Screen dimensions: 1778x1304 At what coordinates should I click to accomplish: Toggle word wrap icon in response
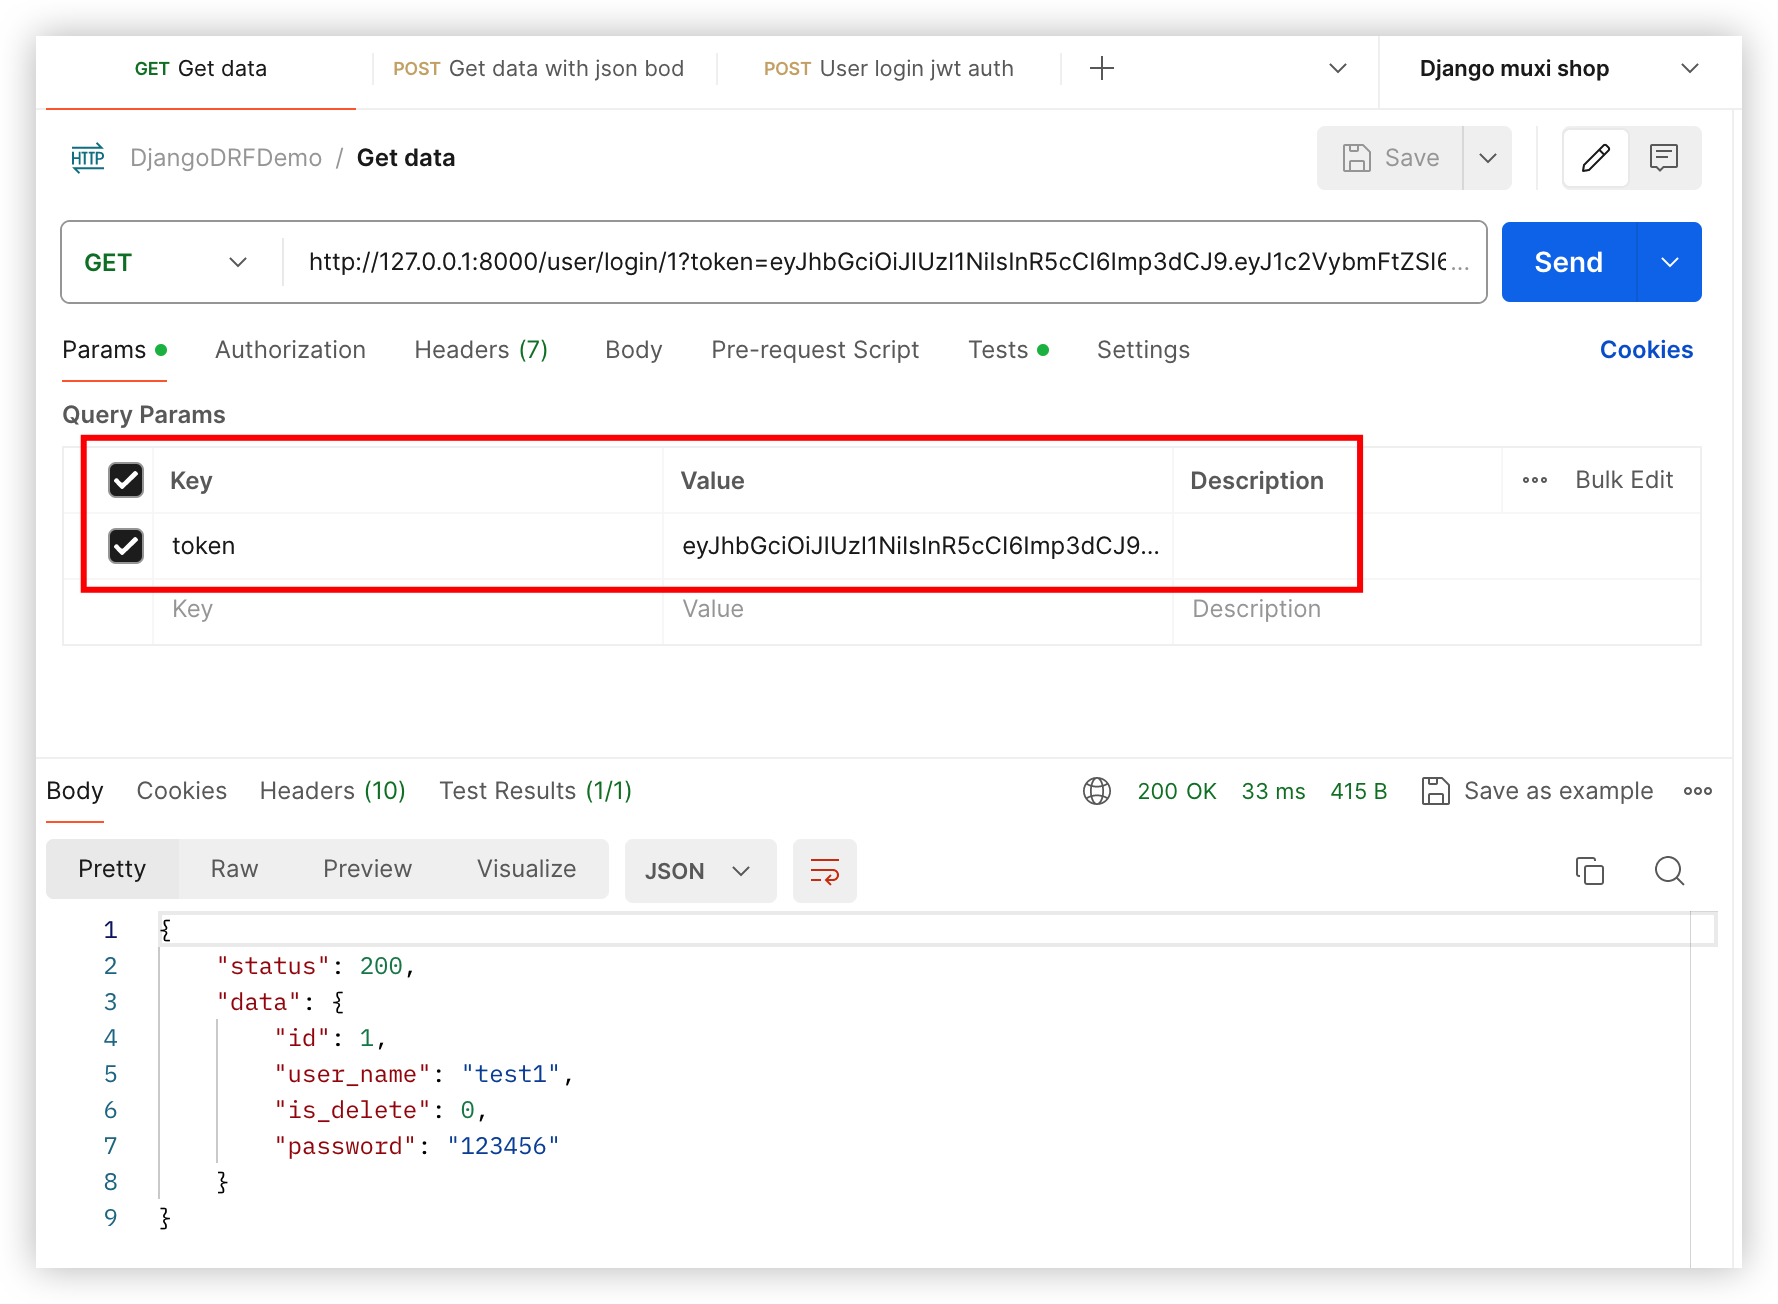coord(824,871)
